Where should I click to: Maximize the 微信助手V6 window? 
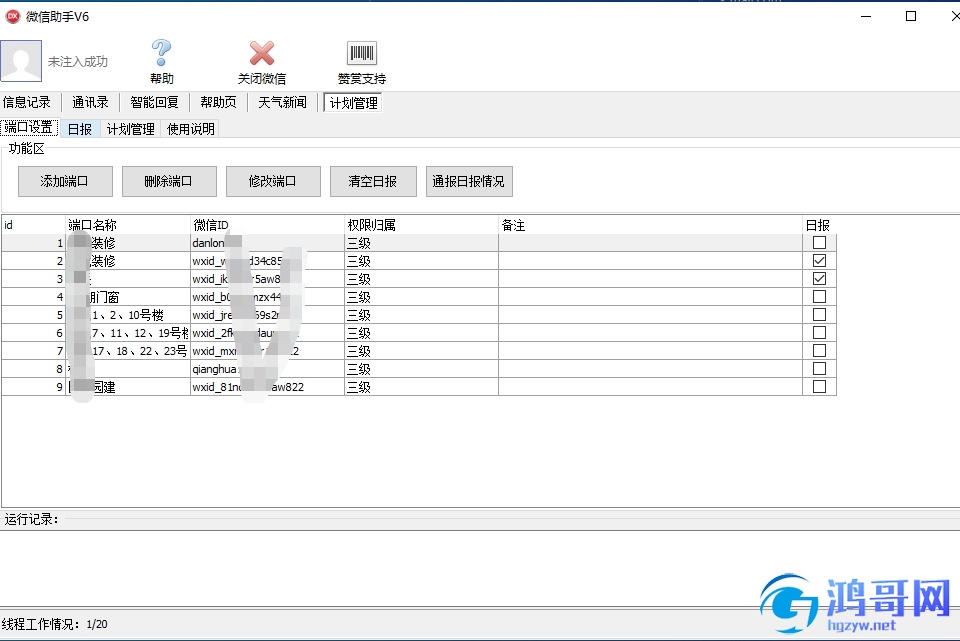point(911,16)
